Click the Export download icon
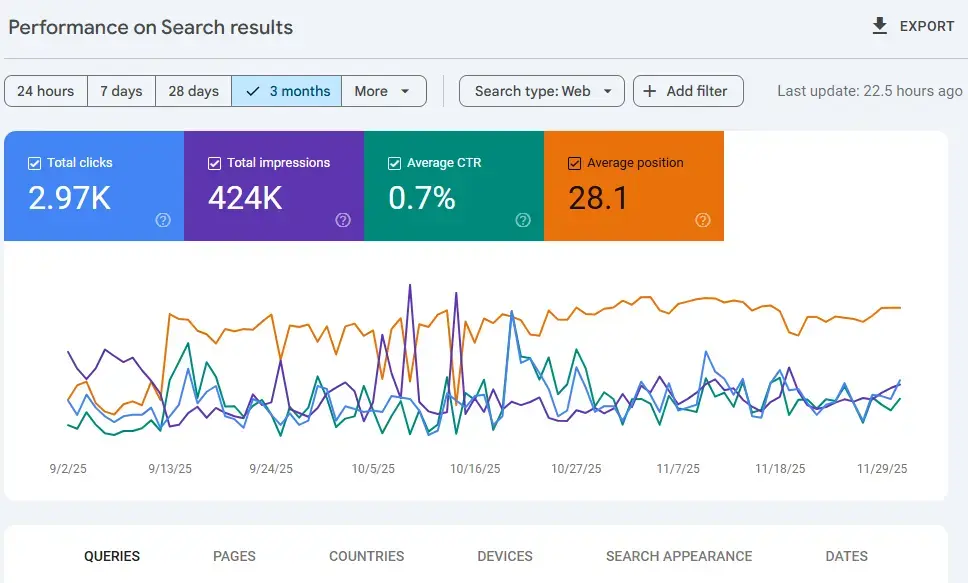This screenshot has height=583, width=968. [x=880, y=26]
